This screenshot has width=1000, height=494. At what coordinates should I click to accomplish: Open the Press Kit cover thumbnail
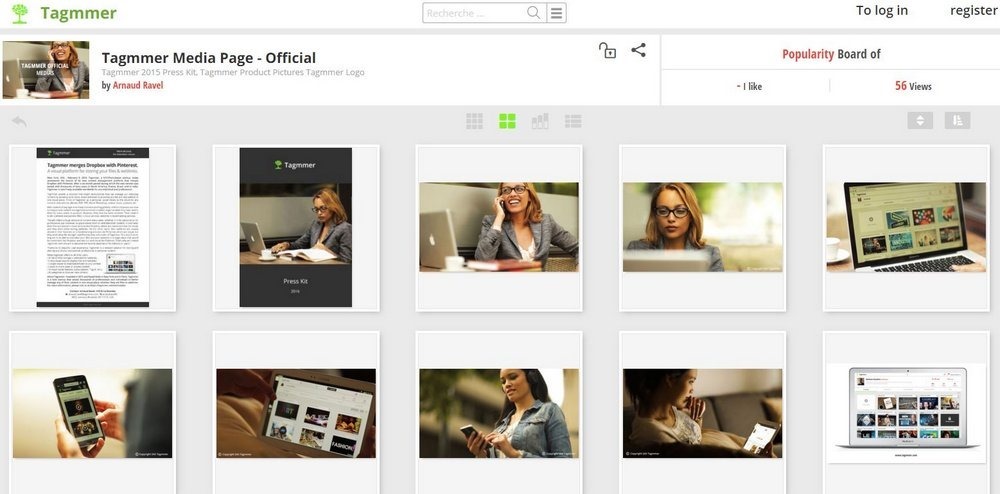point(296,227)
